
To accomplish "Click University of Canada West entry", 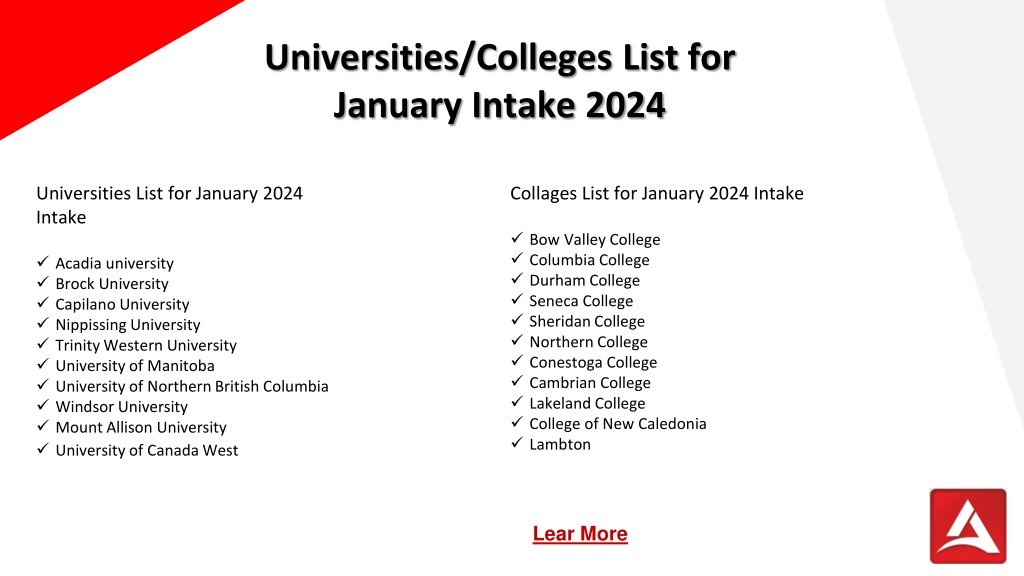I will point(146,450).
